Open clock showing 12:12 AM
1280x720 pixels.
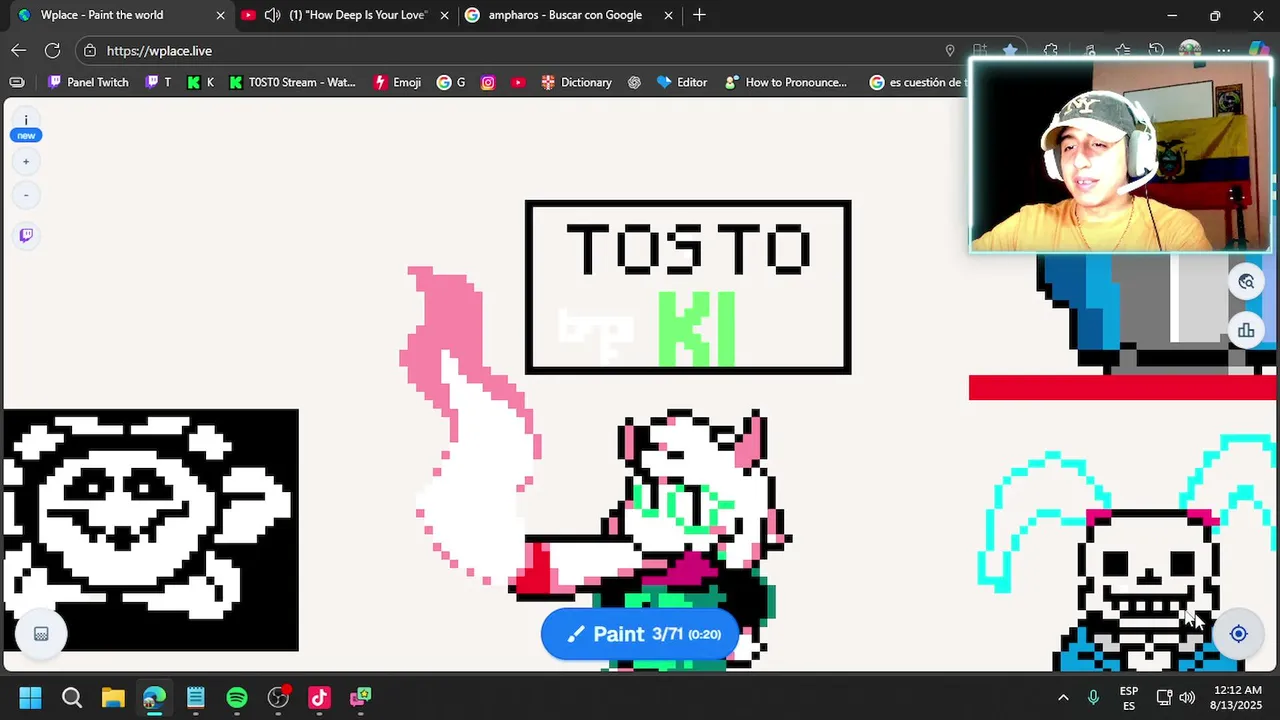[1237, 698]
